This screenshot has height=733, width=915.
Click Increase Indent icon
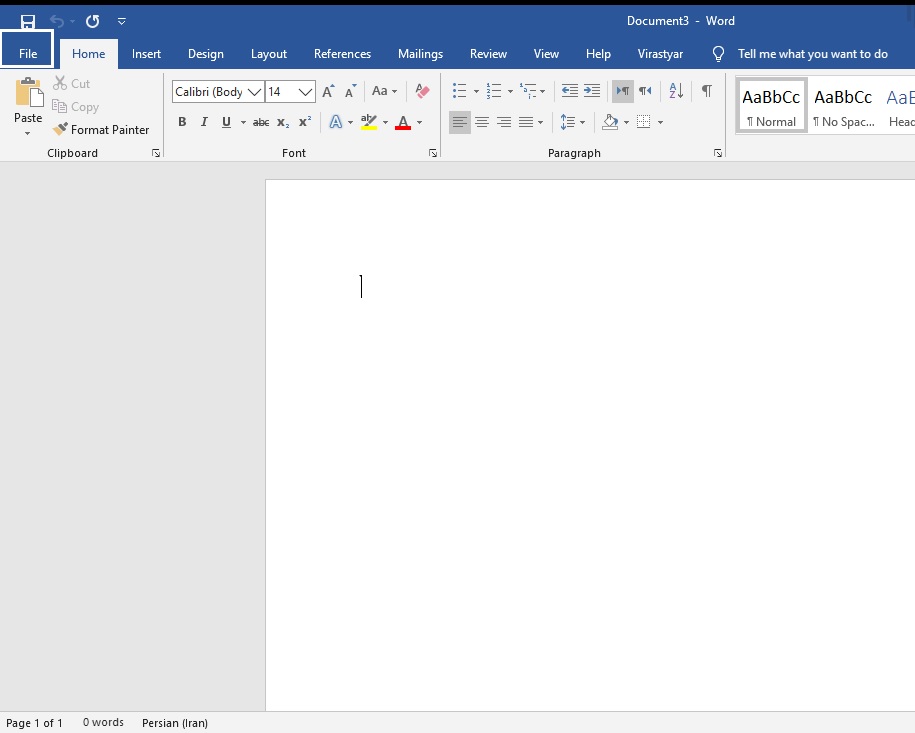point(592,90)
